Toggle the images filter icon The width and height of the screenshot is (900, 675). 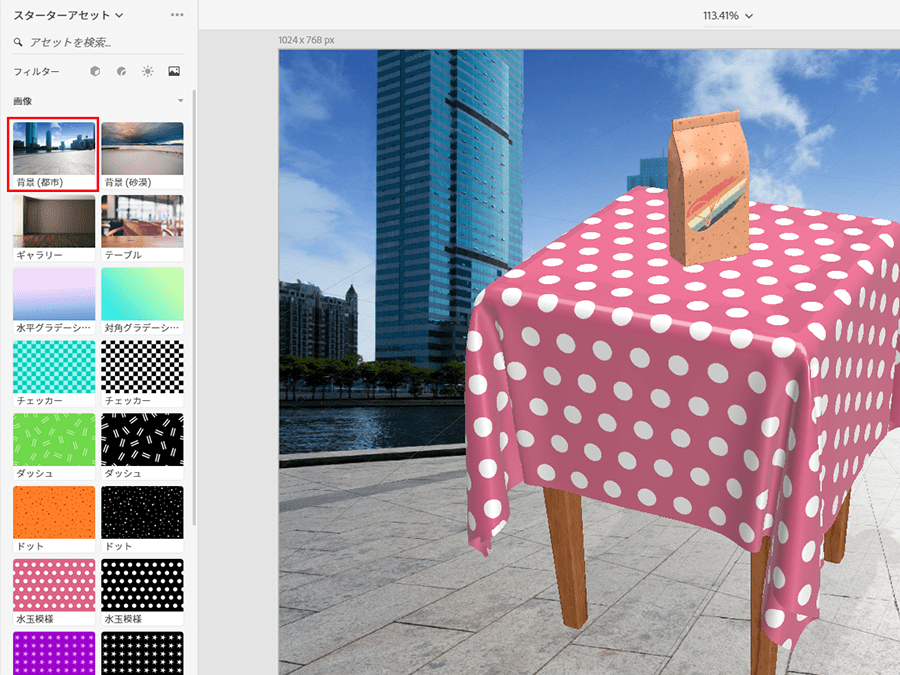(x=174, y=72)
